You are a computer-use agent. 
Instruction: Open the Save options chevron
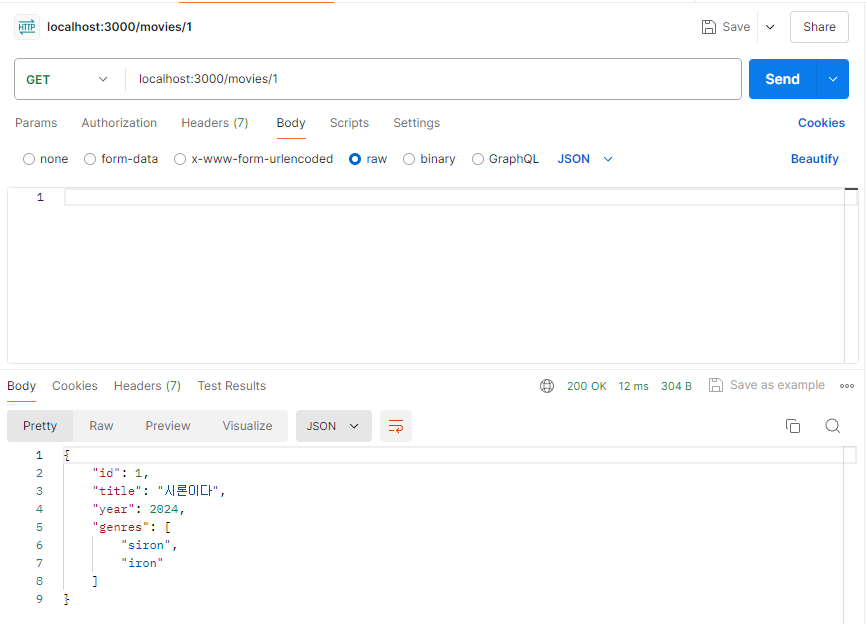point(770,27)
